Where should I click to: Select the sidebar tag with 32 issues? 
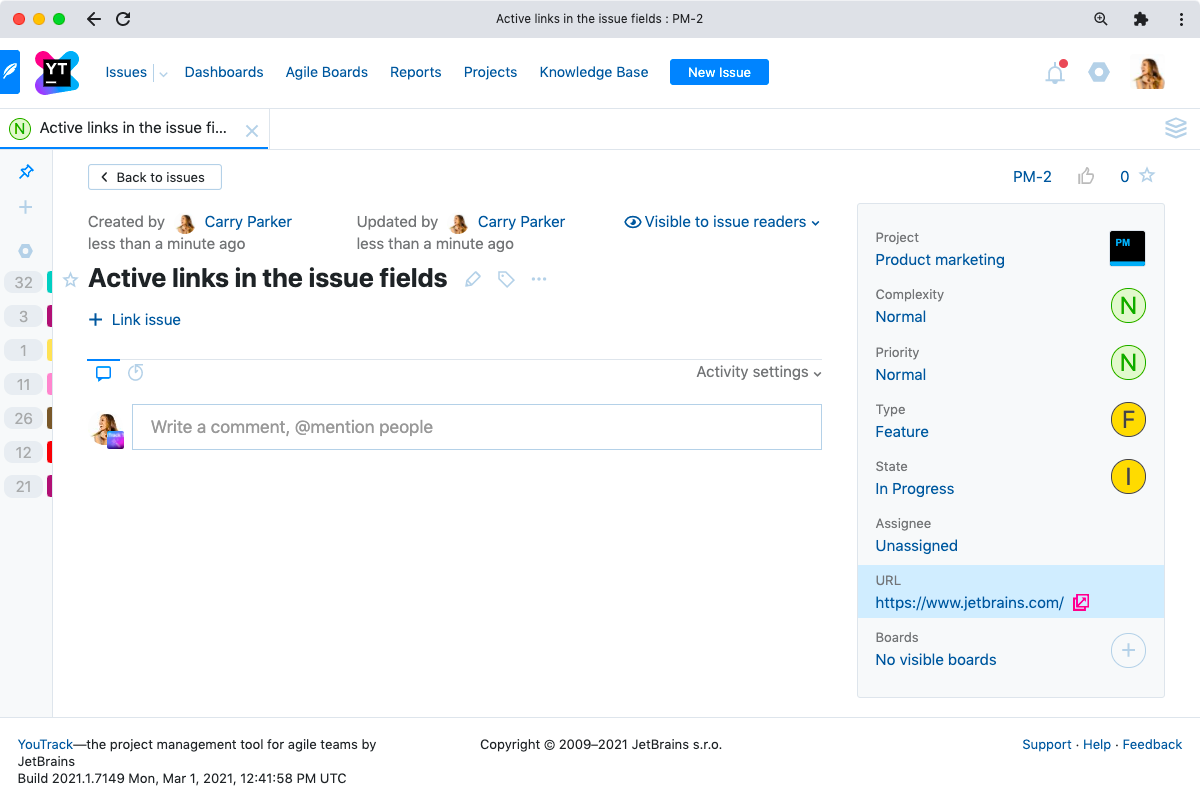click(28, 283)
